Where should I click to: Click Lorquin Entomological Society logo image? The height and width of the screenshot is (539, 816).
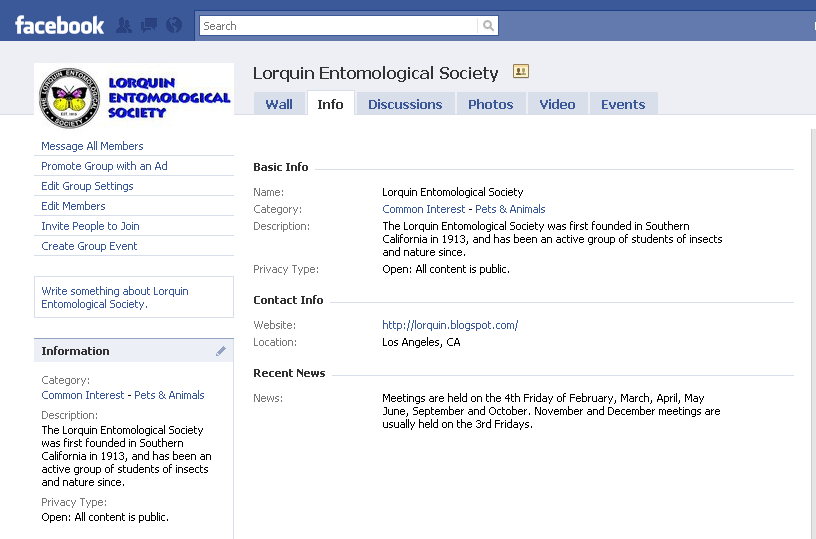click(x=134, y=97)
